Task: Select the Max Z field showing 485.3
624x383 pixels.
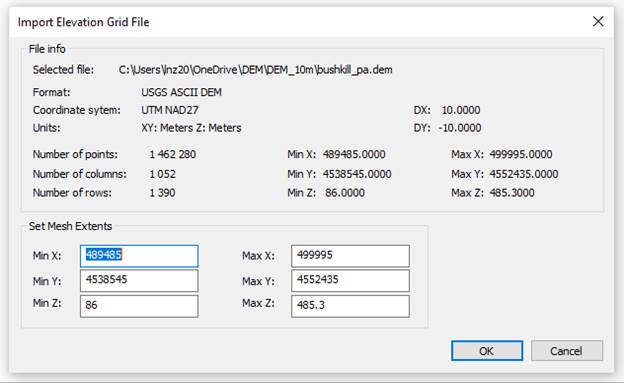Action: (x=350, y=306)
